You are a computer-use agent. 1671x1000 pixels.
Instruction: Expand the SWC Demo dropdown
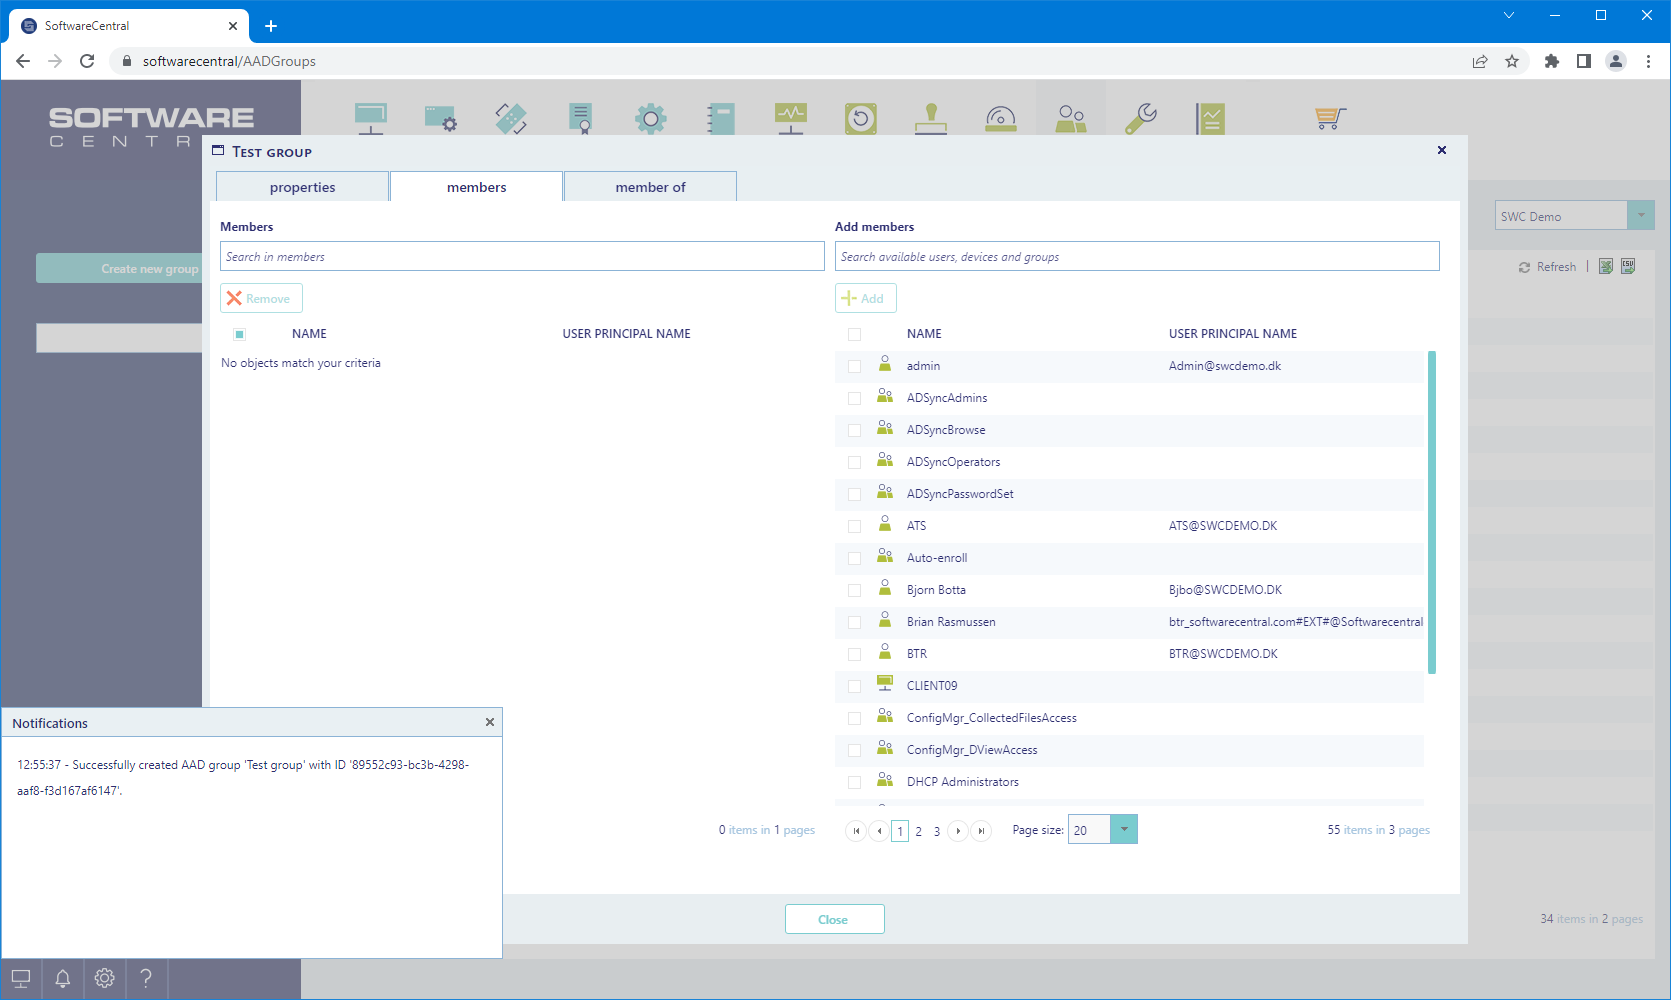click(1640, 216)
